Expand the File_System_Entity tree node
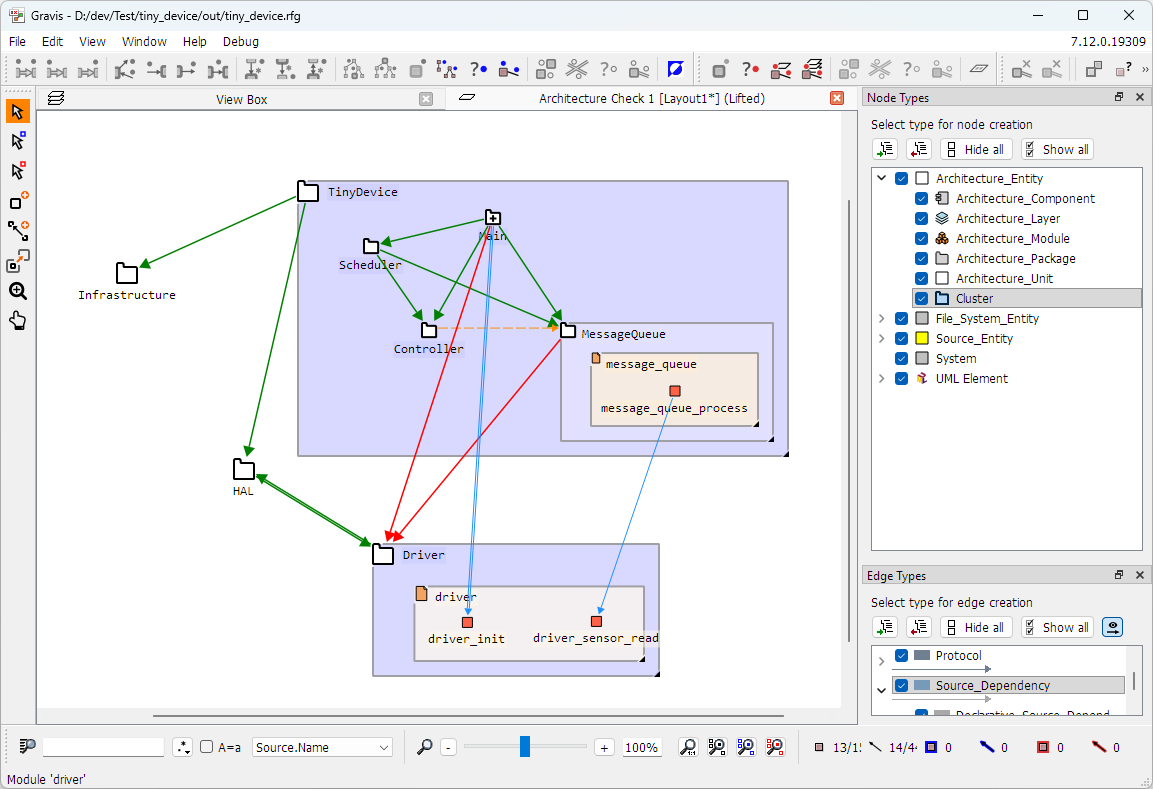1153x789 pixels. (882, 318)
